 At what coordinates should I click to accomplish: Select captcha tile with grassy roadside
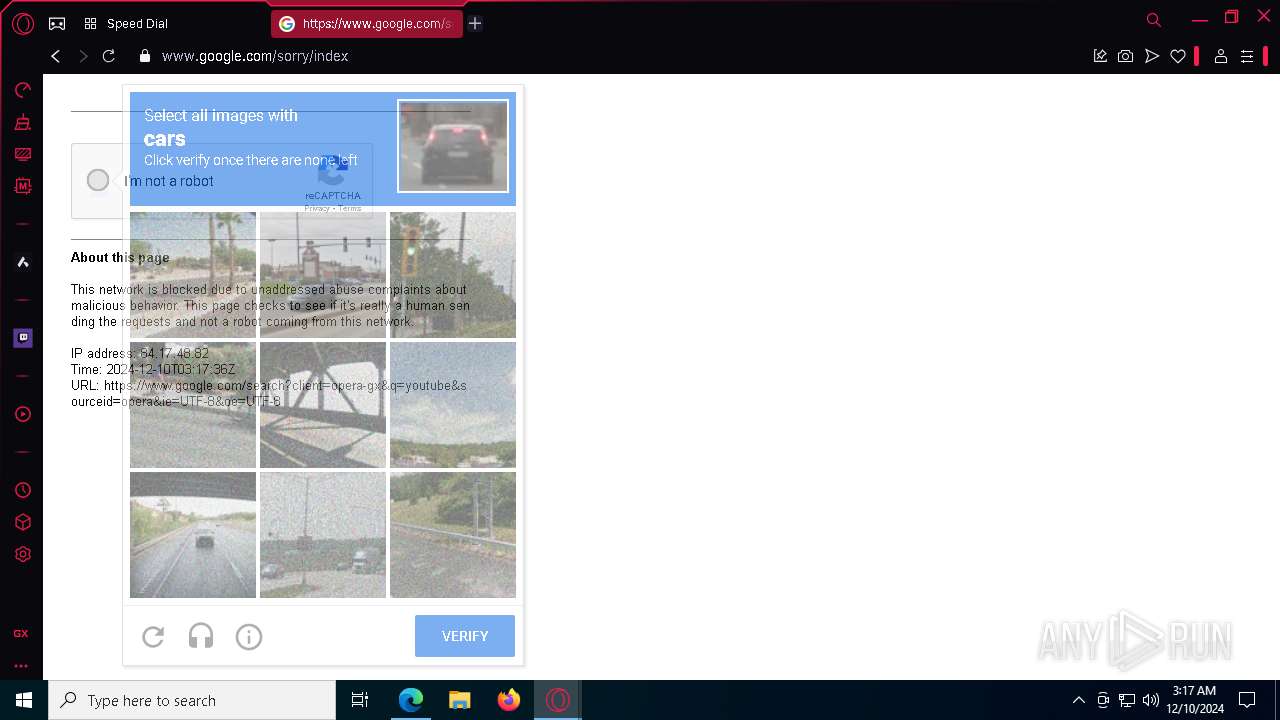[193, 405]
